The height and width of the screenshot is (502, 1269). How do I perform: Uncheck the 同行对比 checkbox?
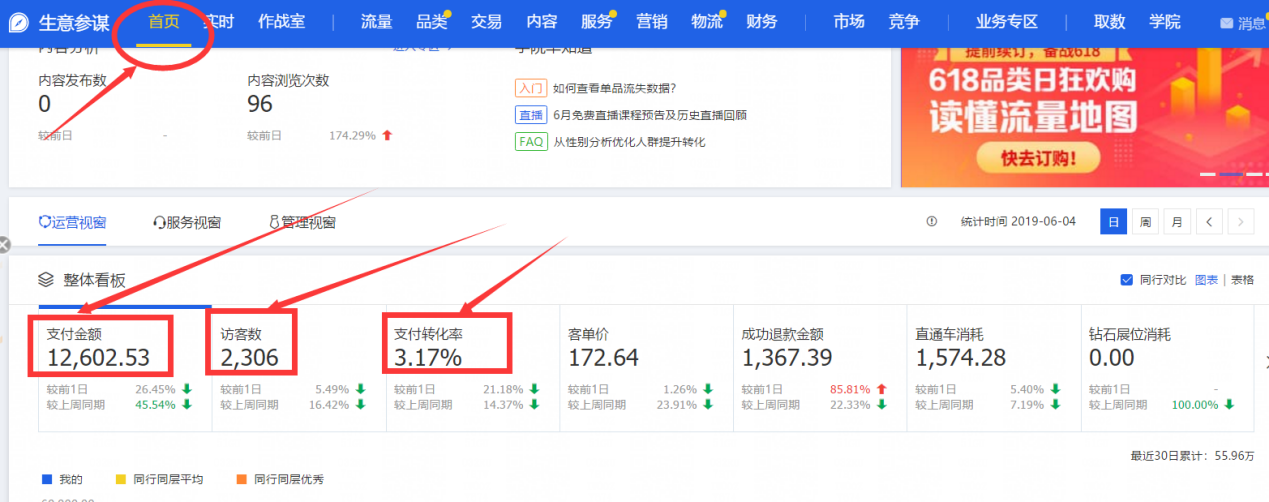pos(1127,280)
